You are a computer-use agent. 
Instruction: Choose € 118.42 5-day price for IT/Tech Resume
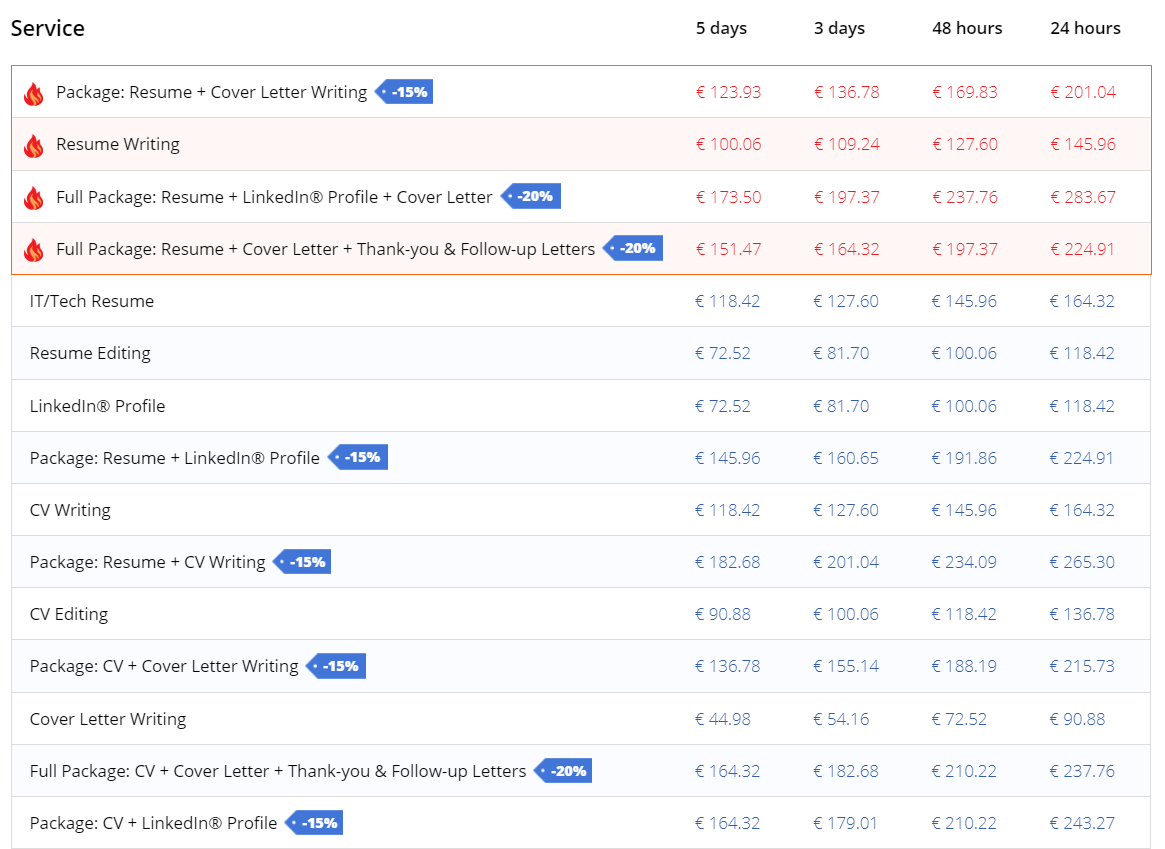727,301
